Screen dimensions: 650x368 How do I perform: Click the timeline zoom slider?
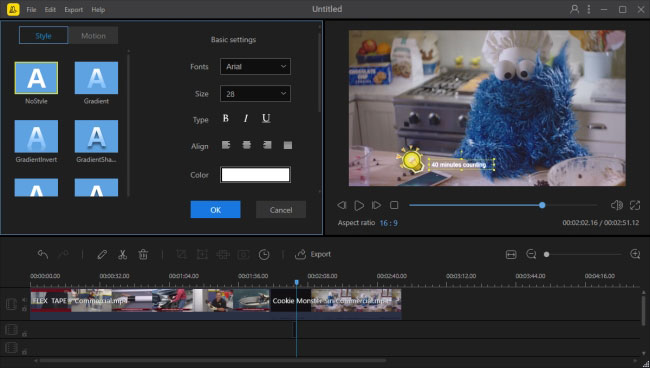pyautogui.click(x=583, y=254)
